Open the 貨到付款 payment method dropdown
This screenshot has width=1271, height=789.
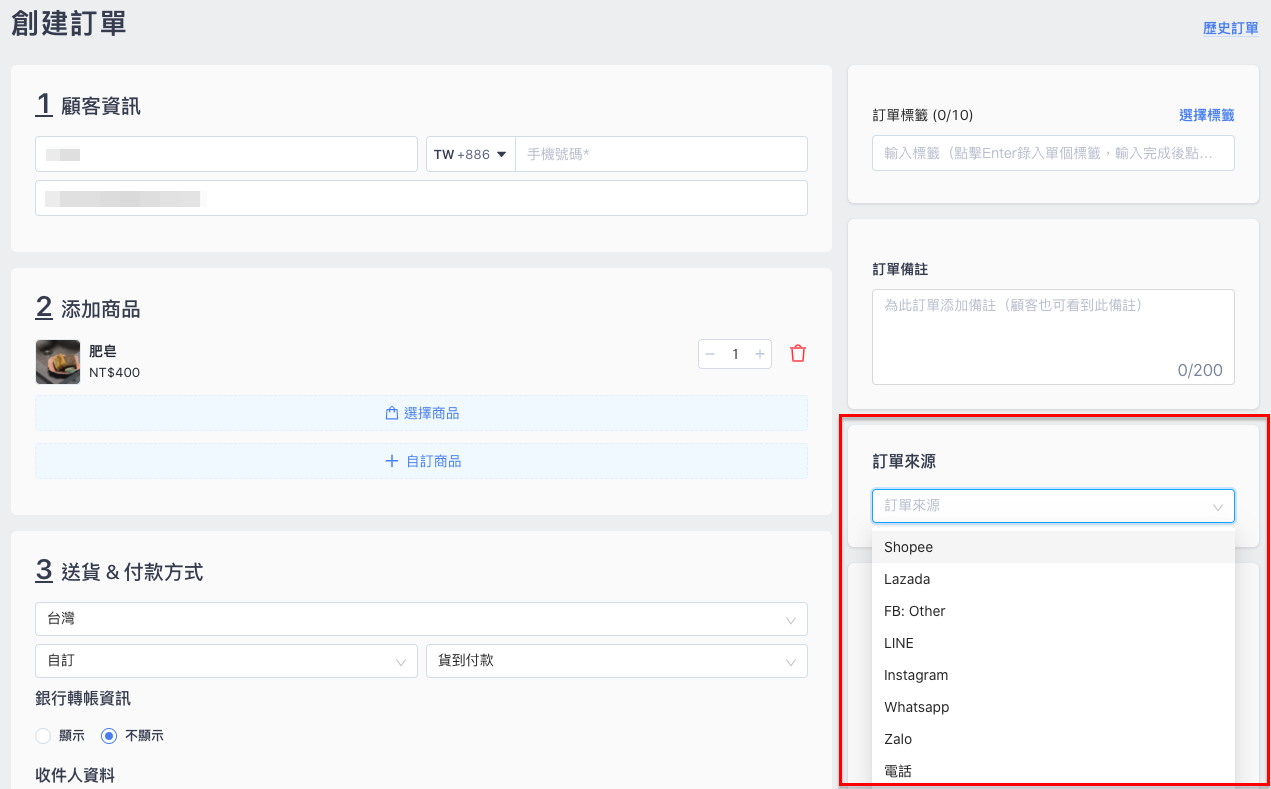(617, 661)
